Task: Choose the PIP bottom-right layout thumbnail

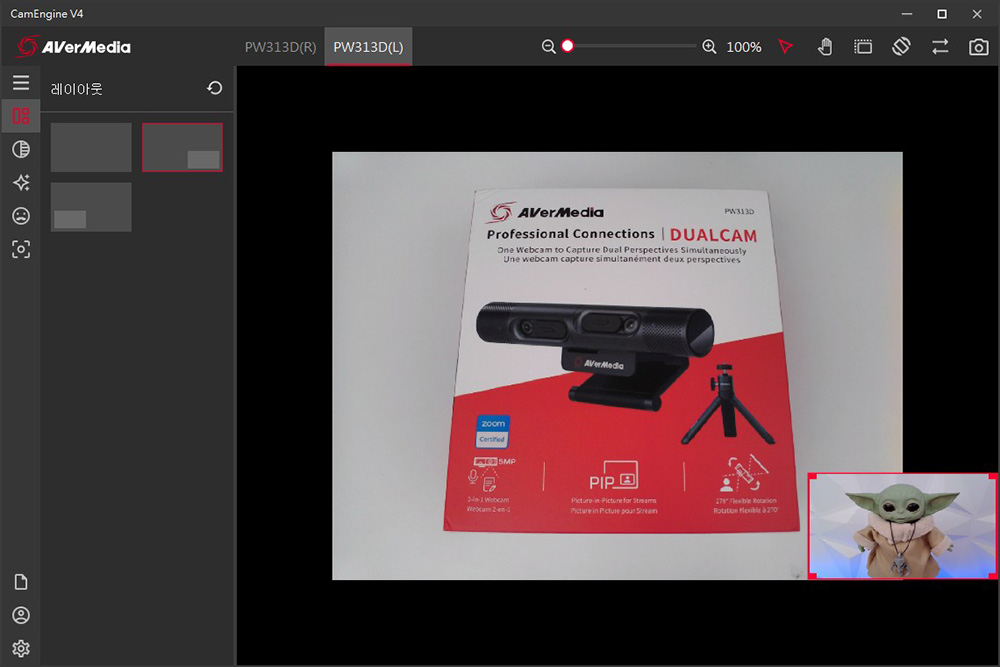Action: pyautogui.click(x=182, y=147)
